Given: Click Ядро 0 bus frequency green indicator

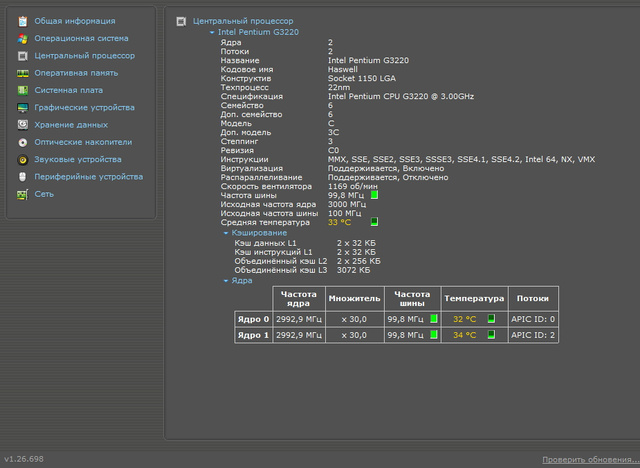Looking at the screenshot, I should 434,319.
